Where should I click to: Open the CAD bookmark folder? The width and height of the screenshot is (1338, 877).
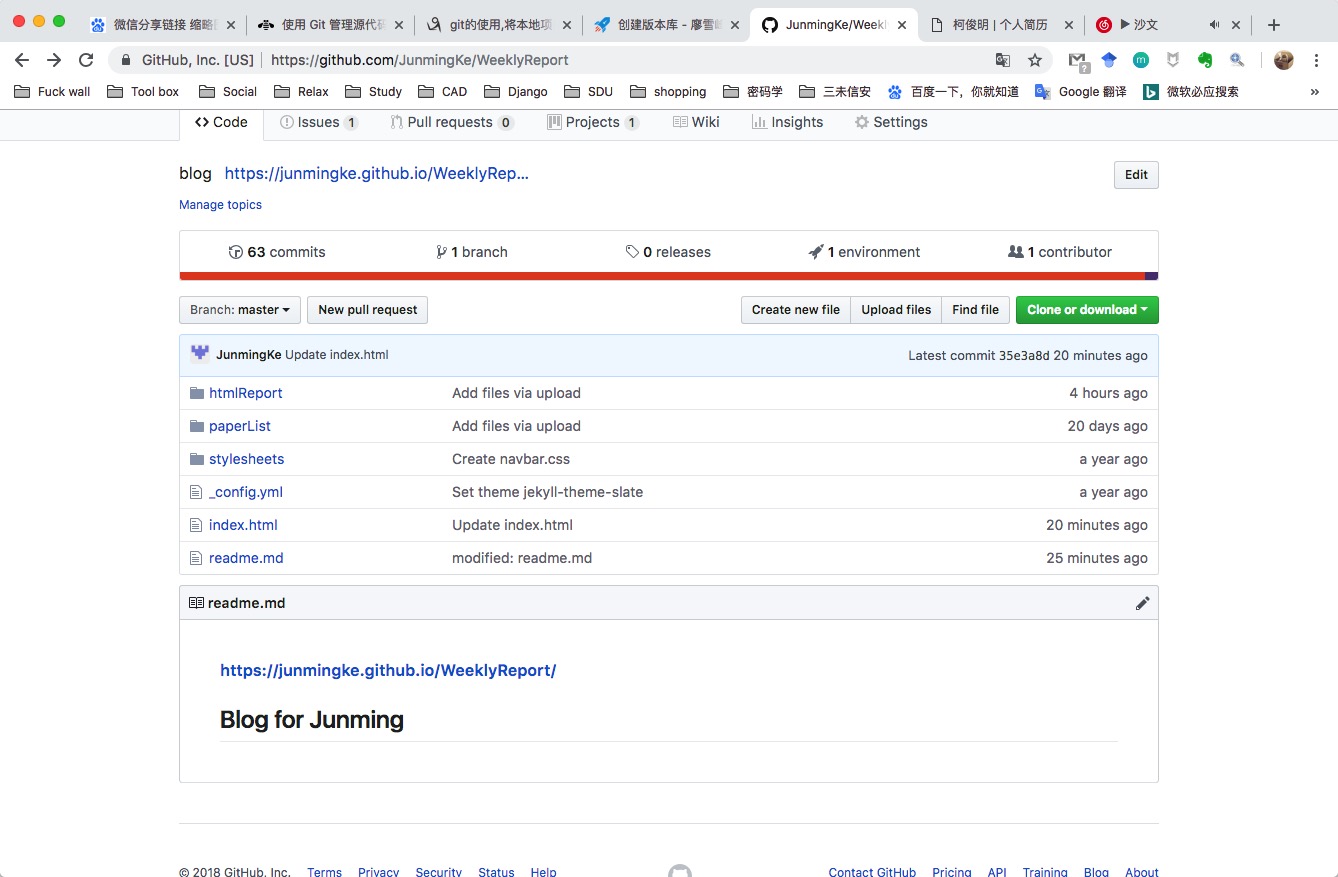click(x=443, y=91)
